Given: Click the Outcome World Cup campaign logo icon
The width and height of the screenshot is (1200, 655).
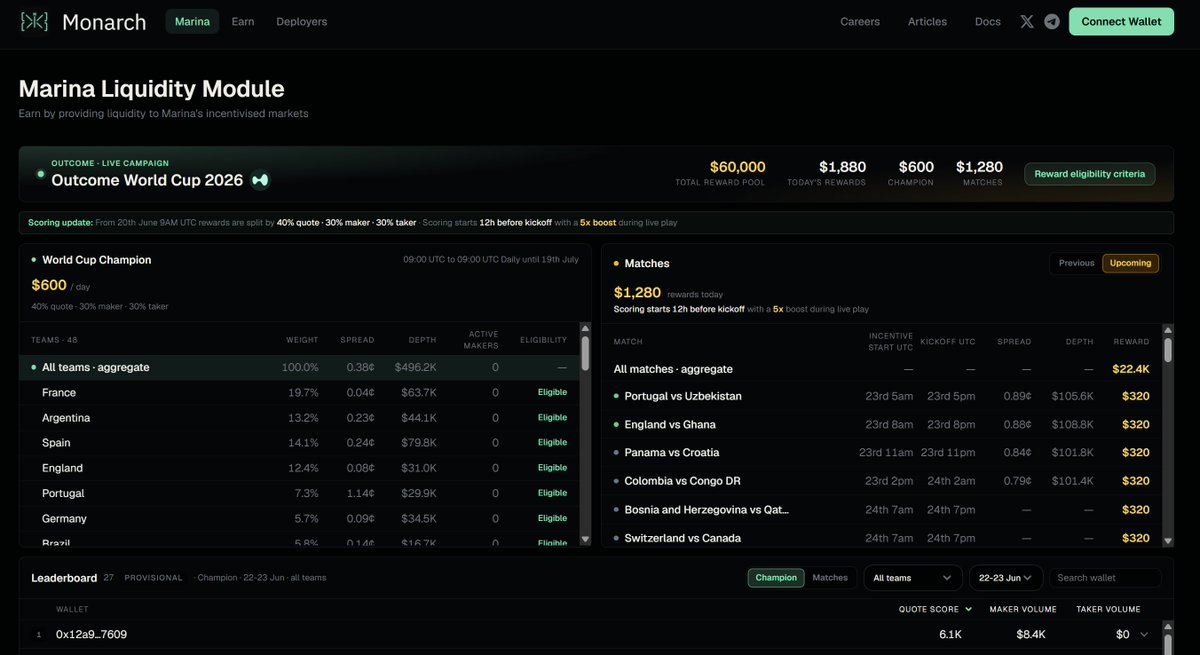Looking at the screenshot, I should coord(260,180).
